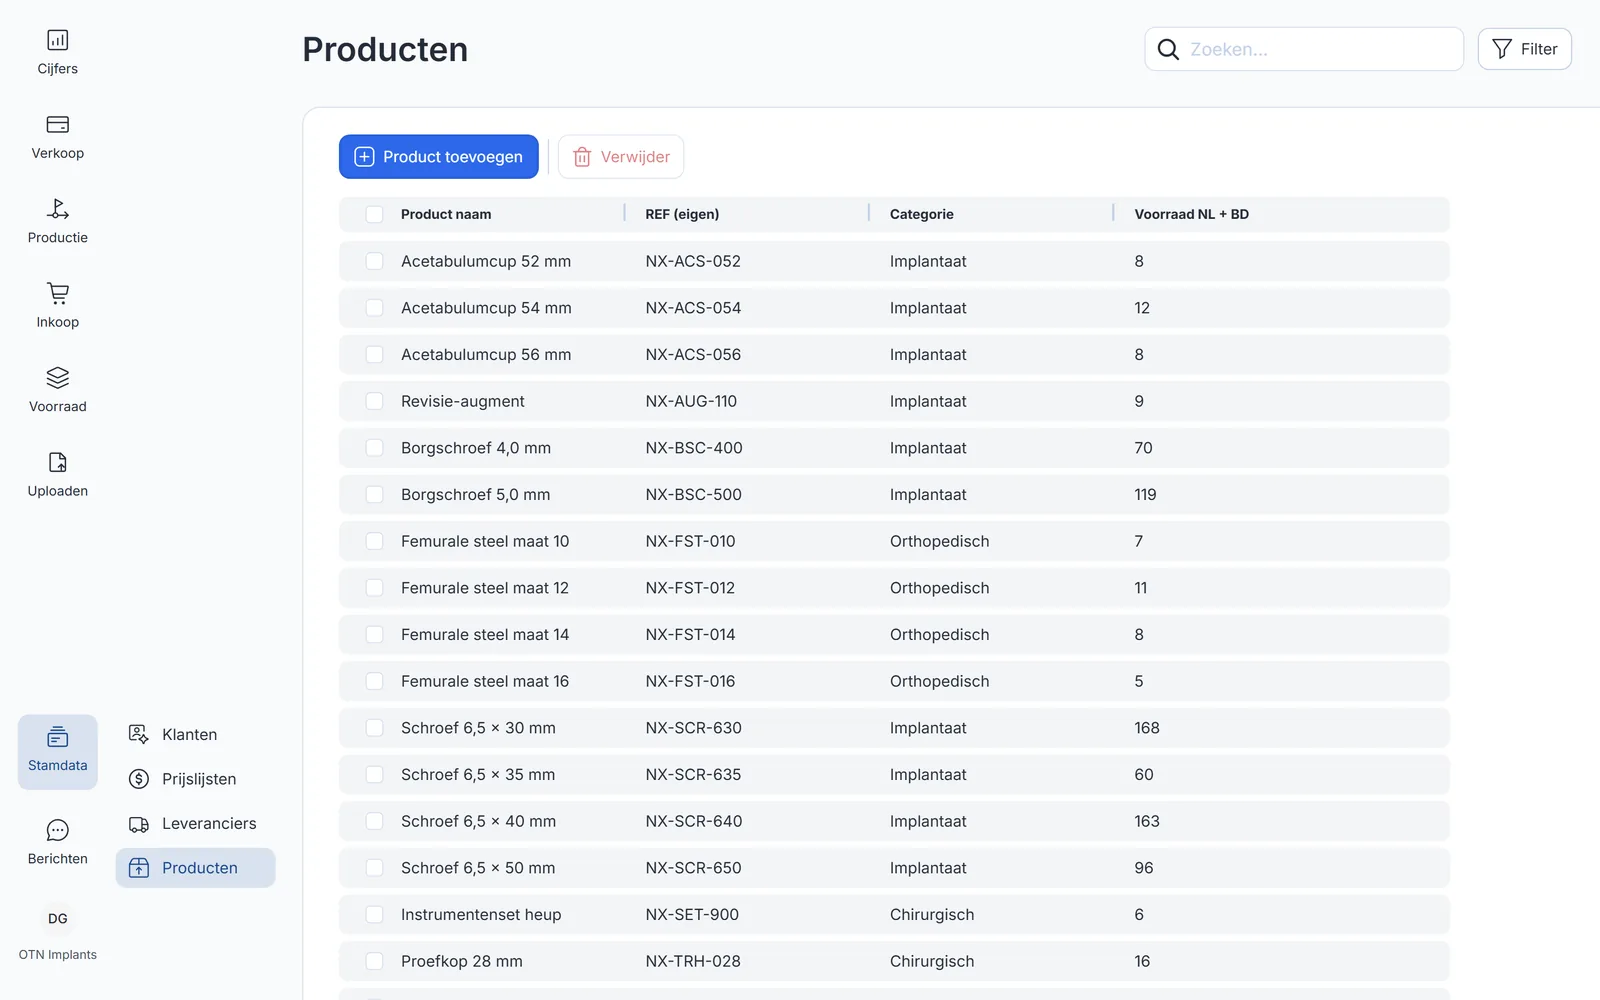Click the Acetabulumcup 54 mm product name

point(486,308)
